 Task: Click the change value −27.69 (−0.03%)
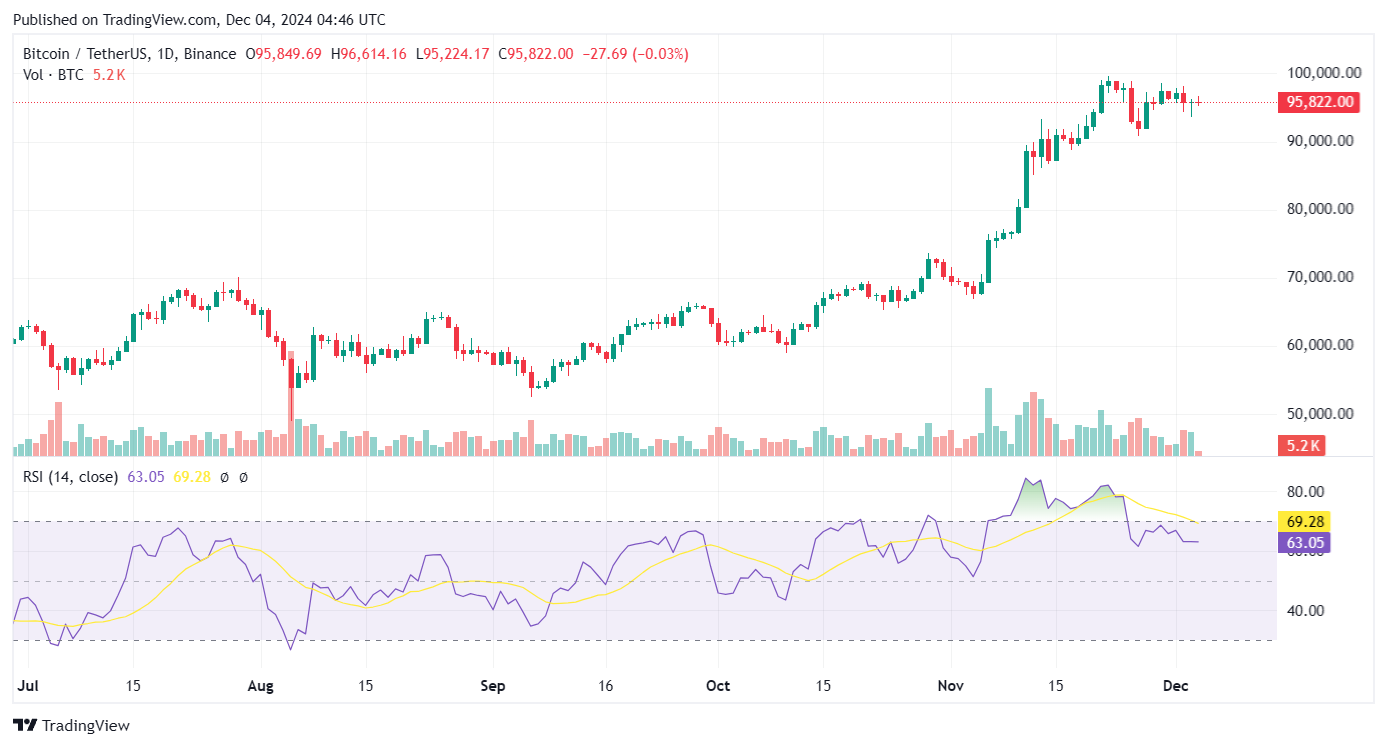tap(634, 54)
